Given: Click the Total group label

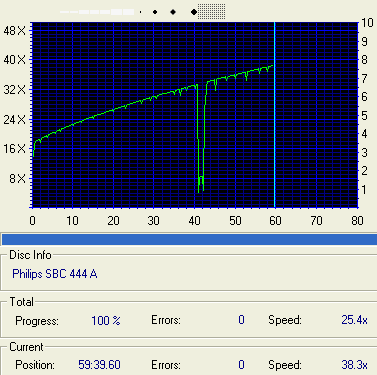Looking at the screenshot, I should [21, 302].
